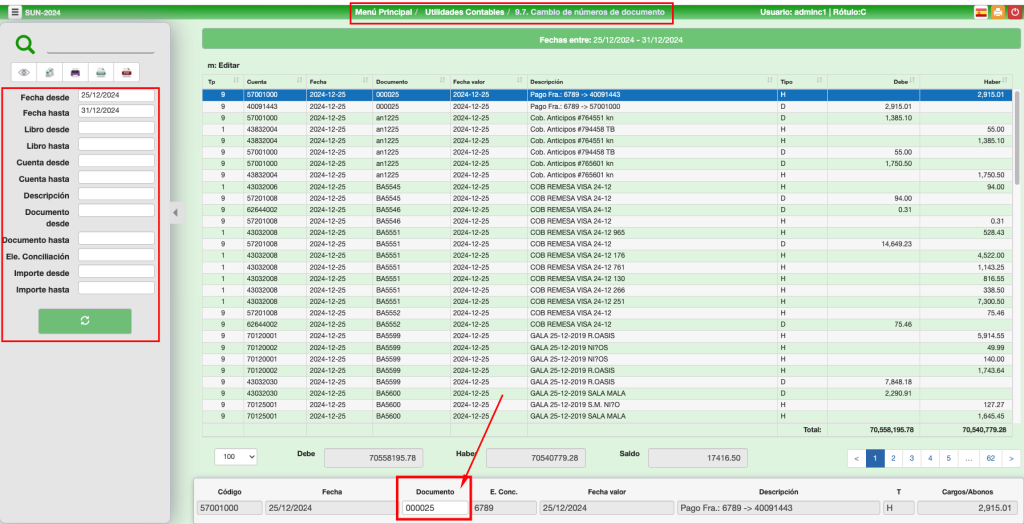The width and height of the screenshot is (1024, 524).
Task: Edit the Documento field showing 000025
Action: (x=435, y=508)
